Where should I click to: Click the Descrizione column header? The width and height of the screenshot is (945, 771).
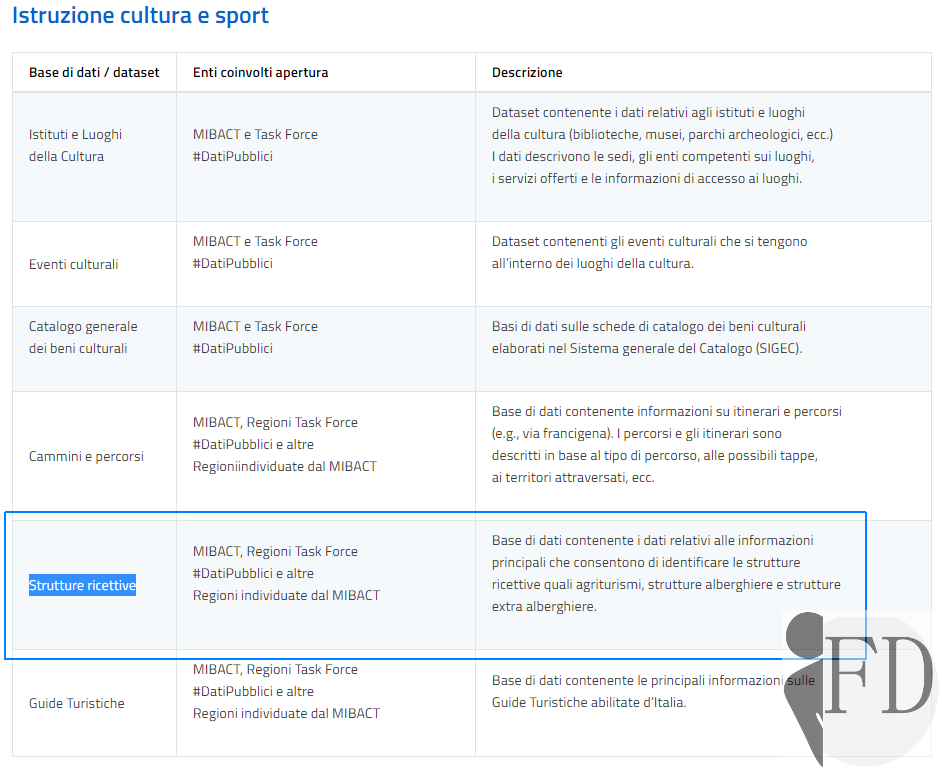527,72
